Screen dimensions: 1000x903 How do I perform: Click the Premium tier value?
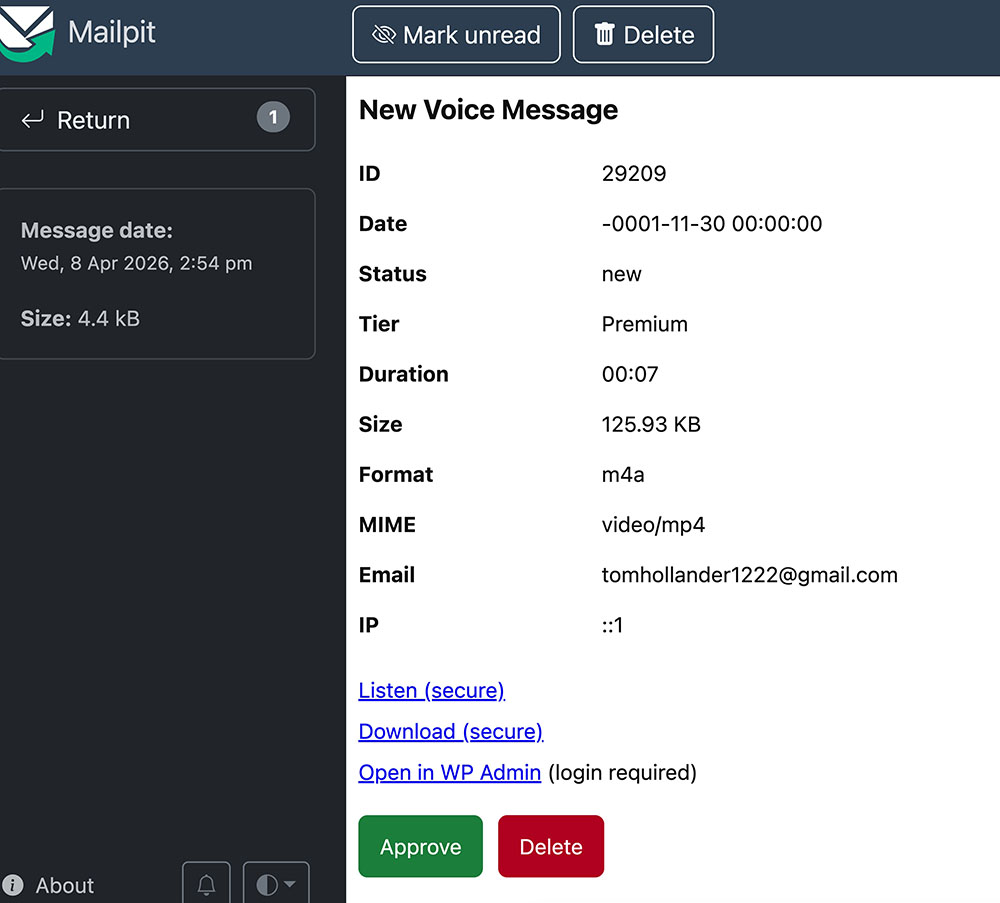644,324
